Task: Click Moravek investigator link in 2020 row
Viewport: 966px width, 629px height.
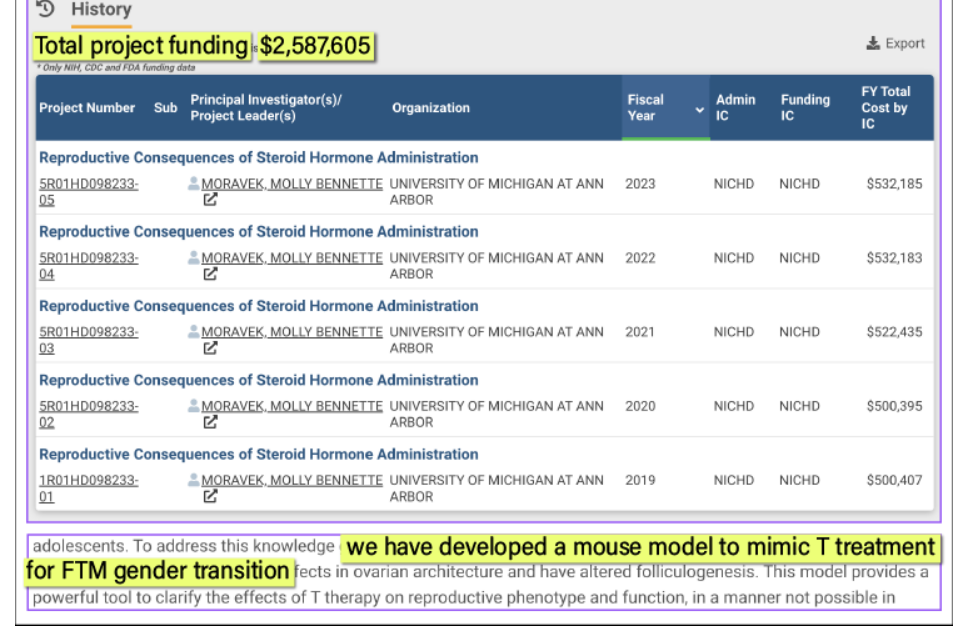Action: click(292, 406)
